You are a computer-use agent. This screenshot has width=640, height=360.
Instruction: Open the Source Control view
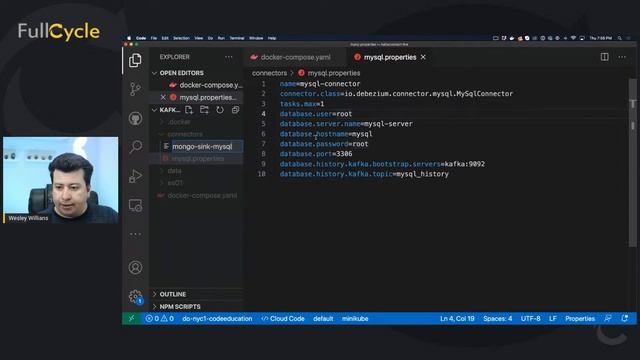click(x=135, y=89)
